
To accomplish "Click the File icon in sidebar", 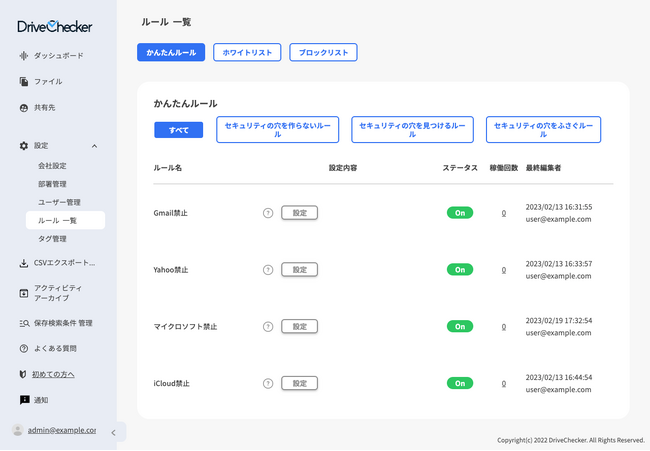I will [x=24, y=81].
